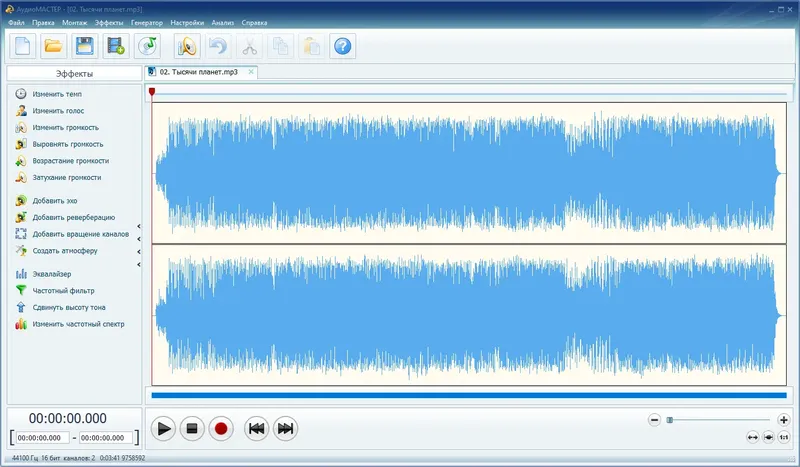Stop playback with the Stop button

click(192, 429)
